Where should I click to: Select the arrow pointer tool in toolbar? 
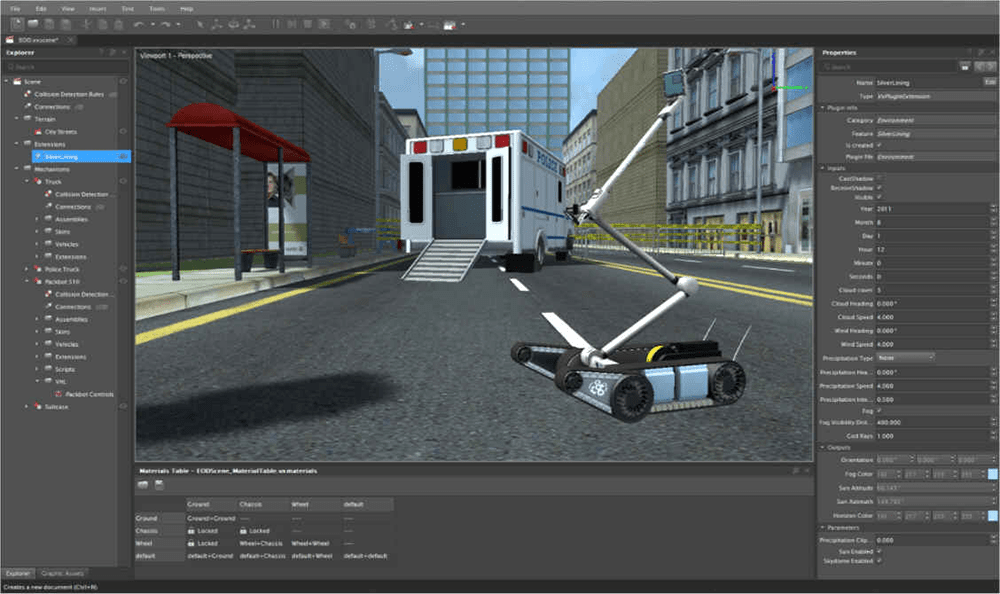click(x=200, y=23)
